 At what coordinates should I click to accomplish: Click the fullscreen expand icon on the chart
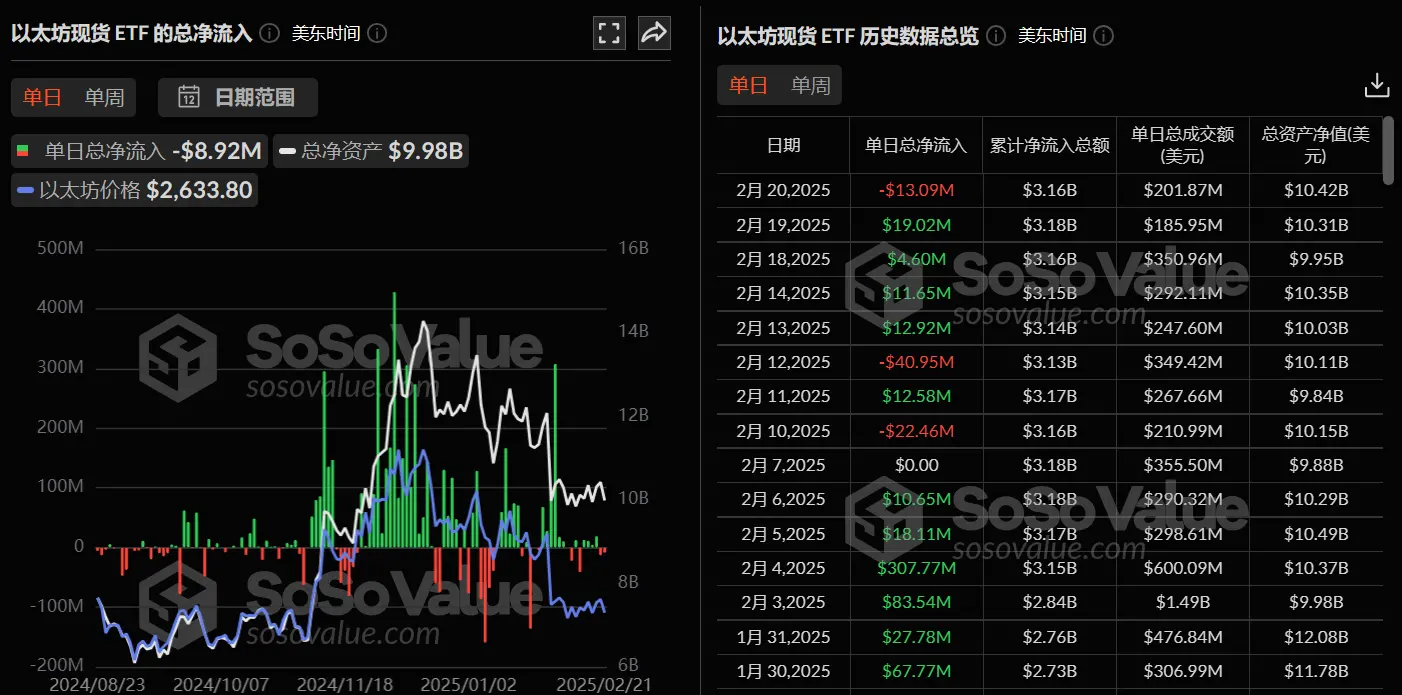[609, 33]
